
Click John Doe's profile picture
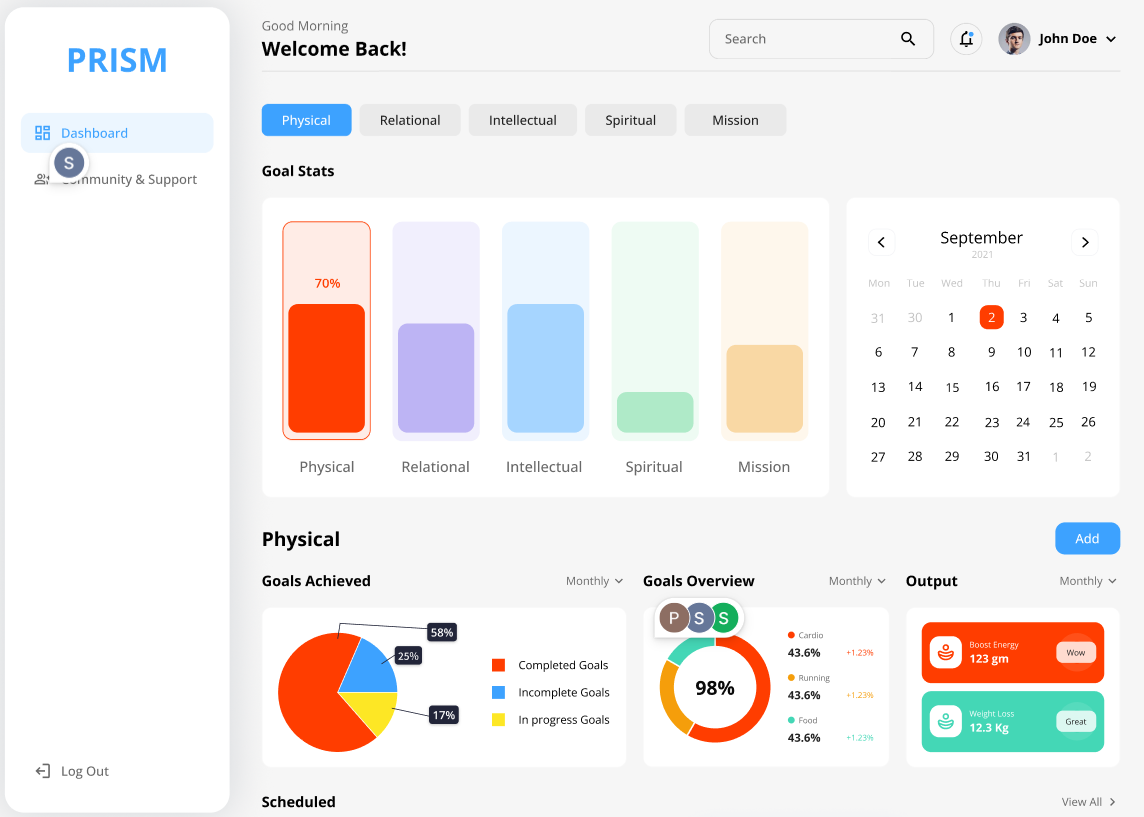1014,39
